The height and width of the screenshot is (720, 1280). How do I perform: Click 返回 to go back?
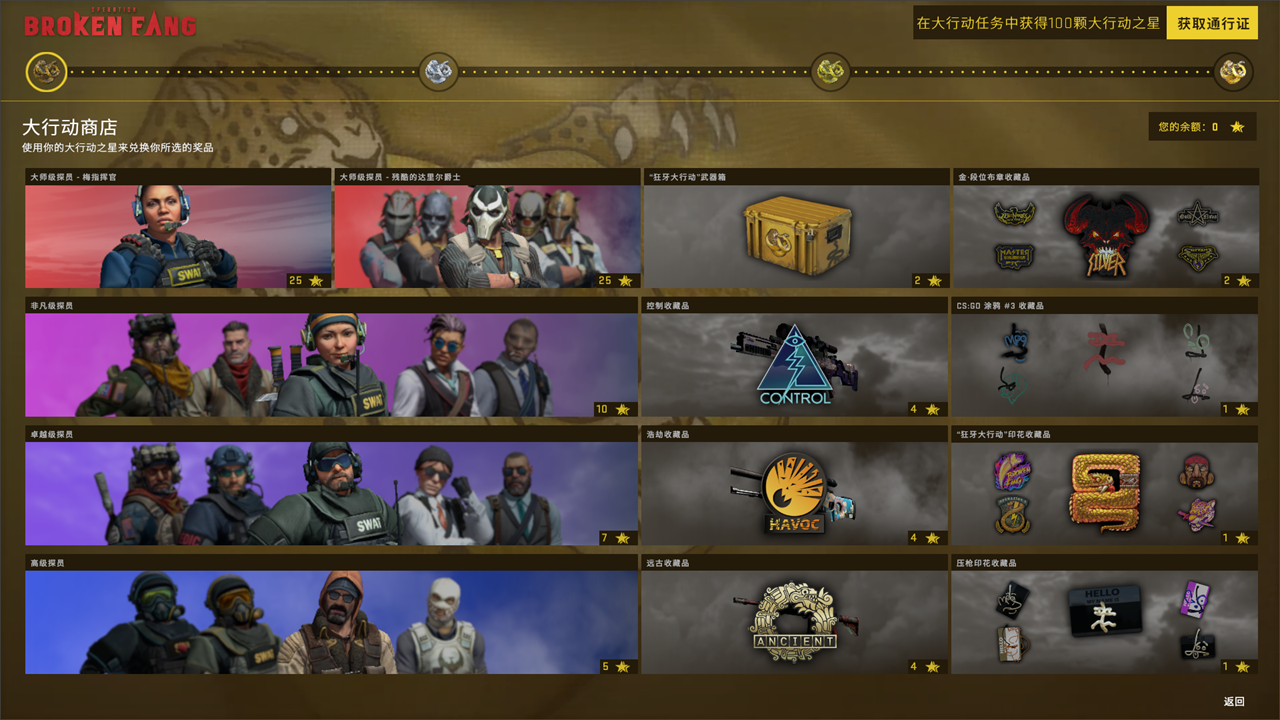point(1234,701)
